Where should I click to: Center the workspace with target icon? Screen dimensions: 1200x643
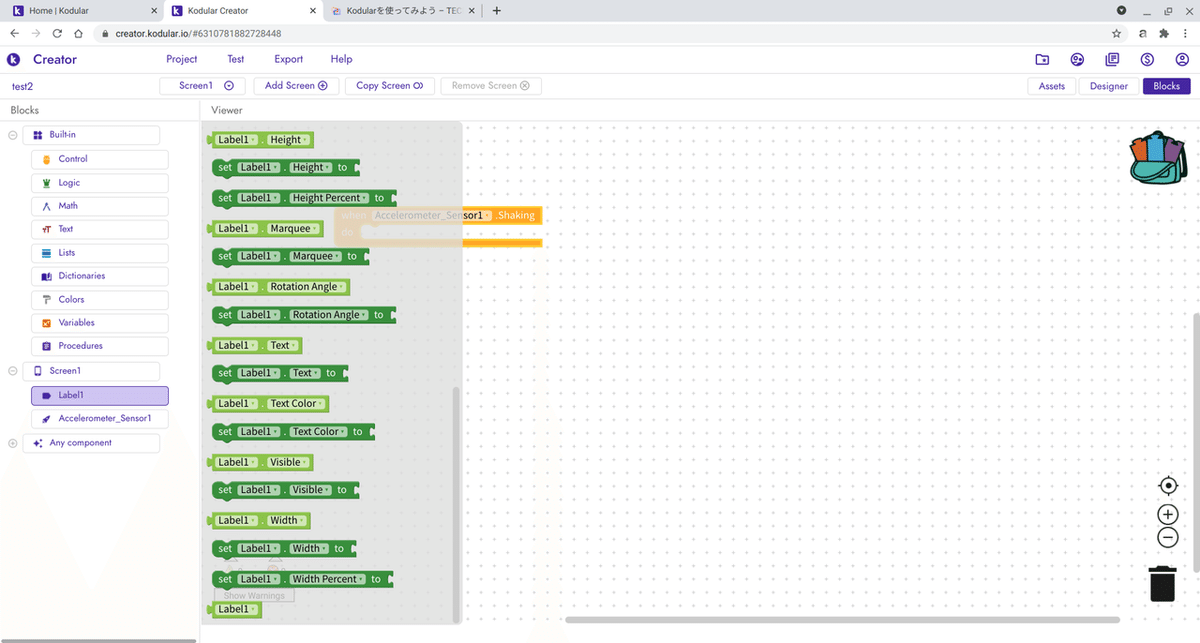pyautogui.click(x=1167, y=486)
